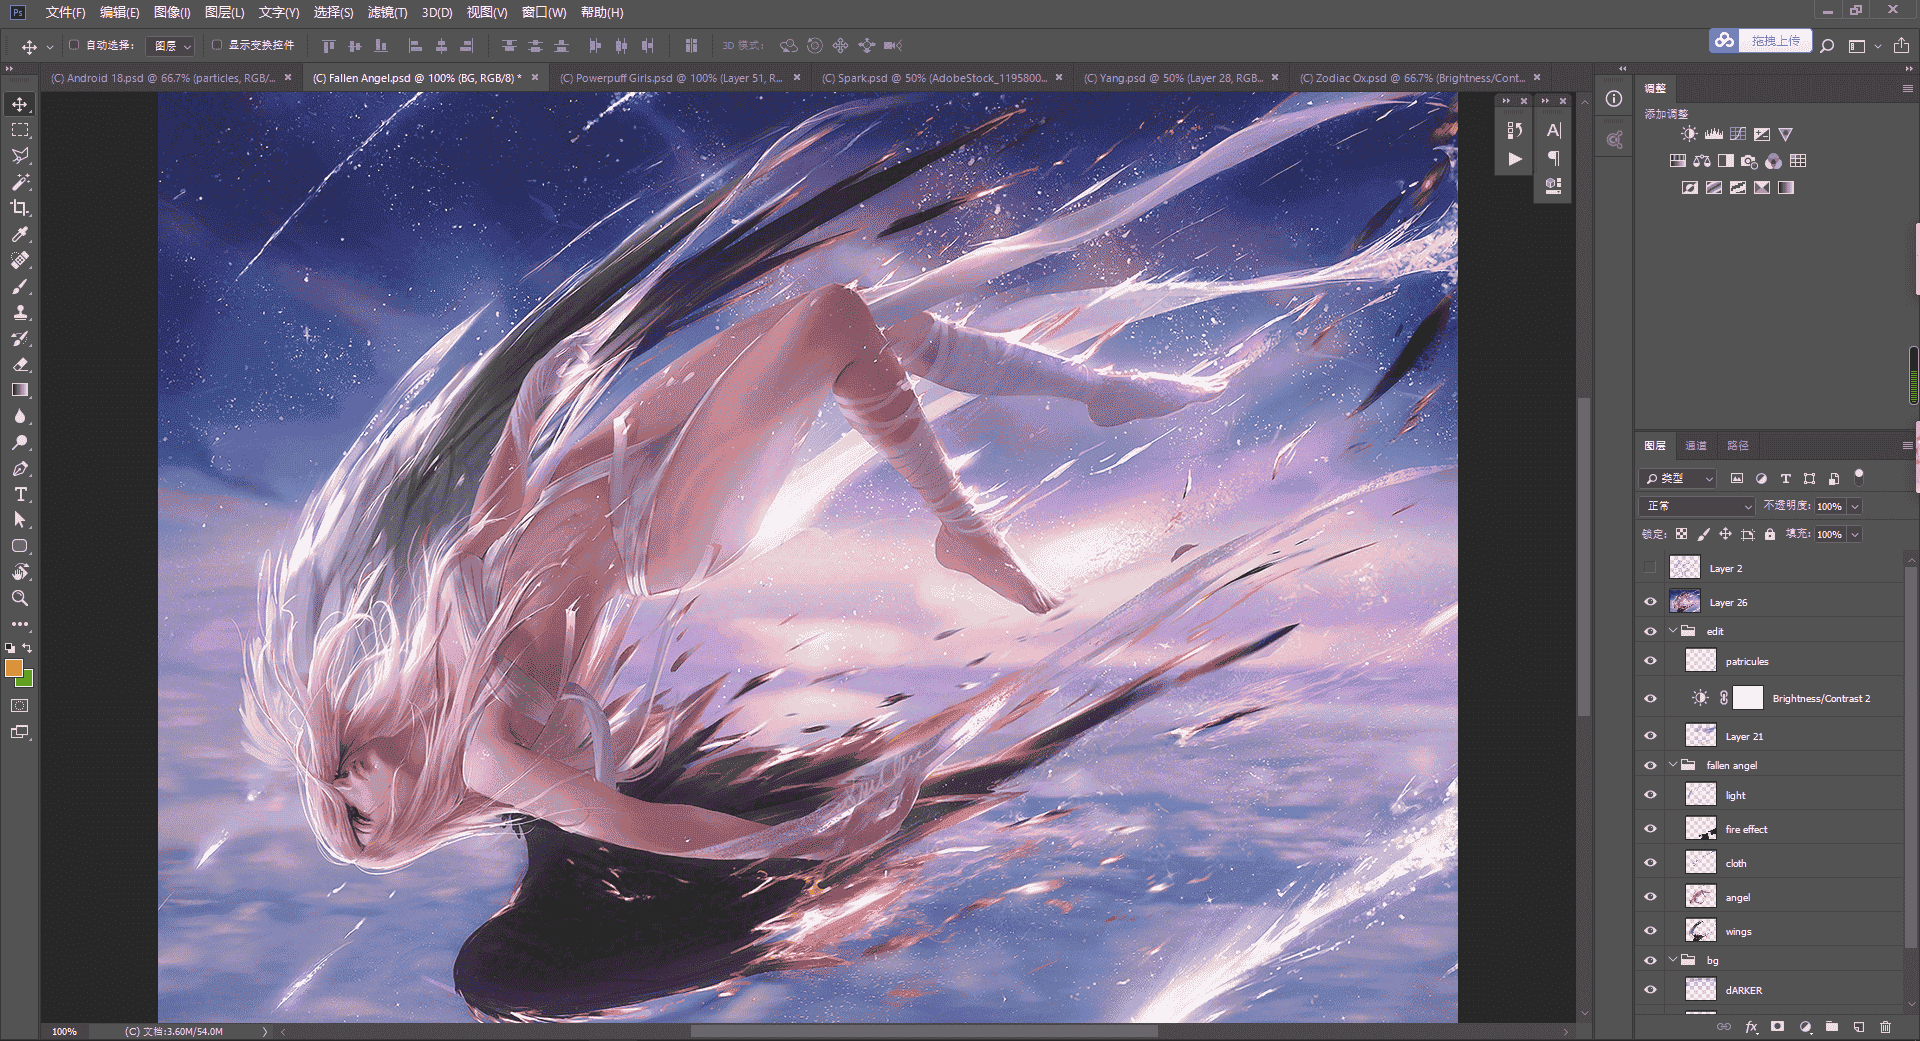
Task: Select the Eraser tool
Action: click(20, 364)
